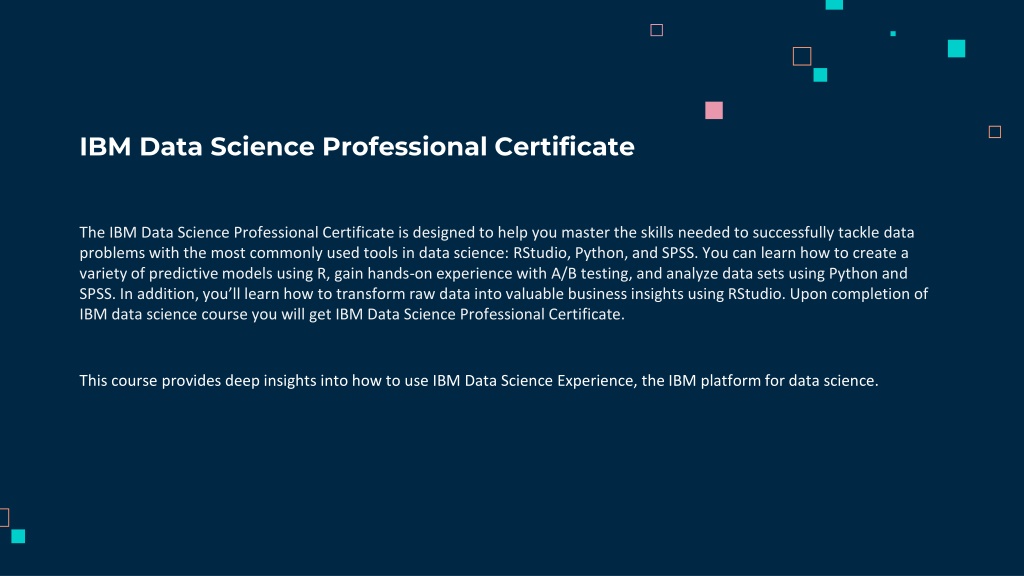
Task: Click the teal square cut off at top edge
Action: point(834,5)
